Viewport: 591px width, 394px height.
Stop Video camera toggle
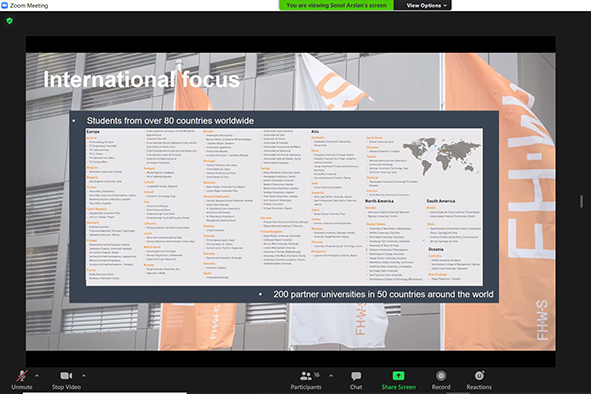[66, 379]
